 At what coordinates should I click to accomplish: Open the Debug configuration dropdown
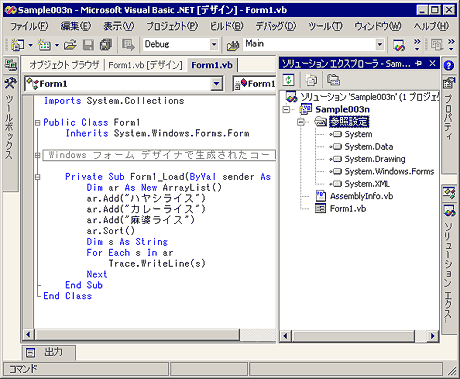[x=214, y=44]
